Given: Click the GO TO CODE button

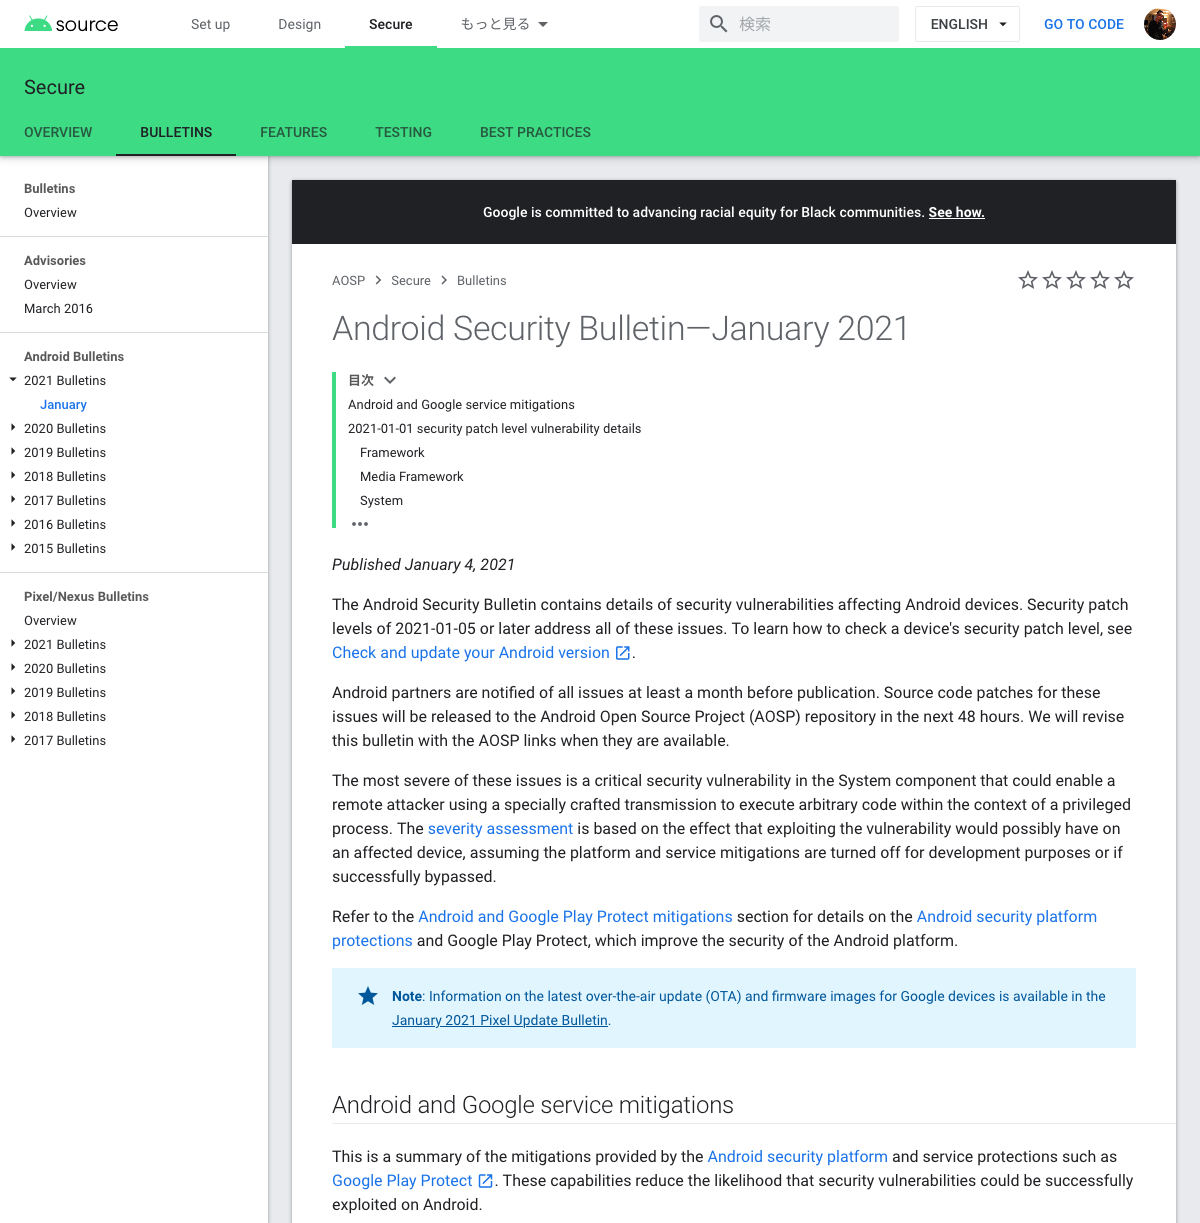Looking at the screenshot, I should click(x=1084, y=24).
